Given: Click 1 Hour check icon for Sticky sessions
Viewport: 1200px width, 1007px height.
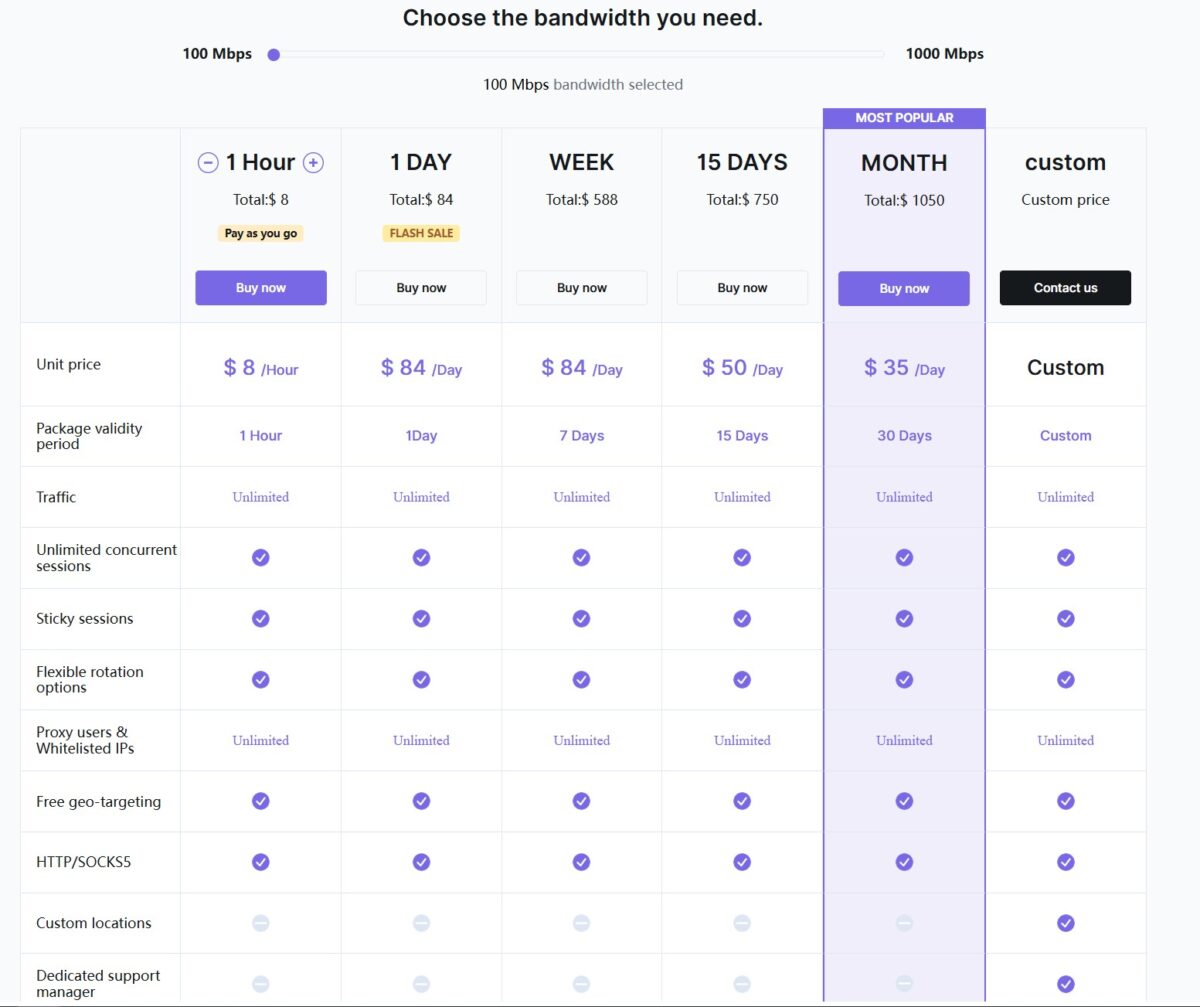Looking at the screenshot, I should click(x=261, y=618).
